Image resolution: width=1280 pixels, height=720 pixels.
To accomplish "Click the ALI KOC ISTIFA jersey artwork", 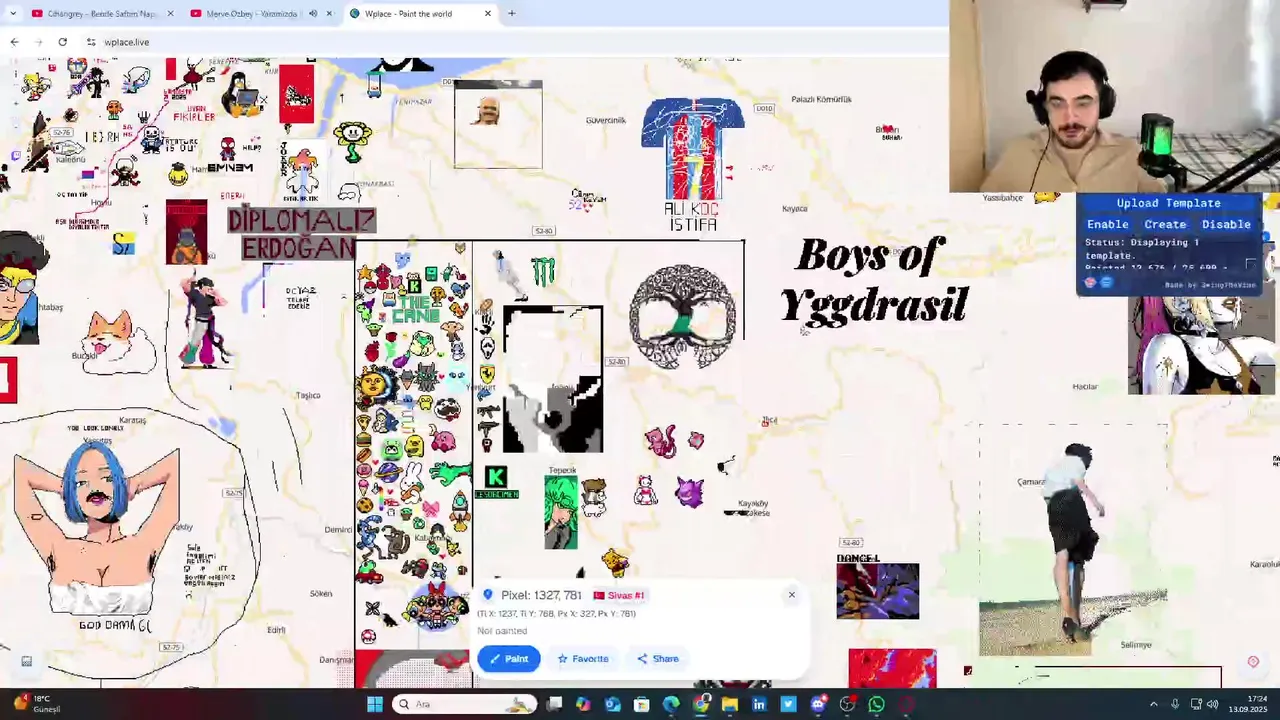I will point(693,165).
